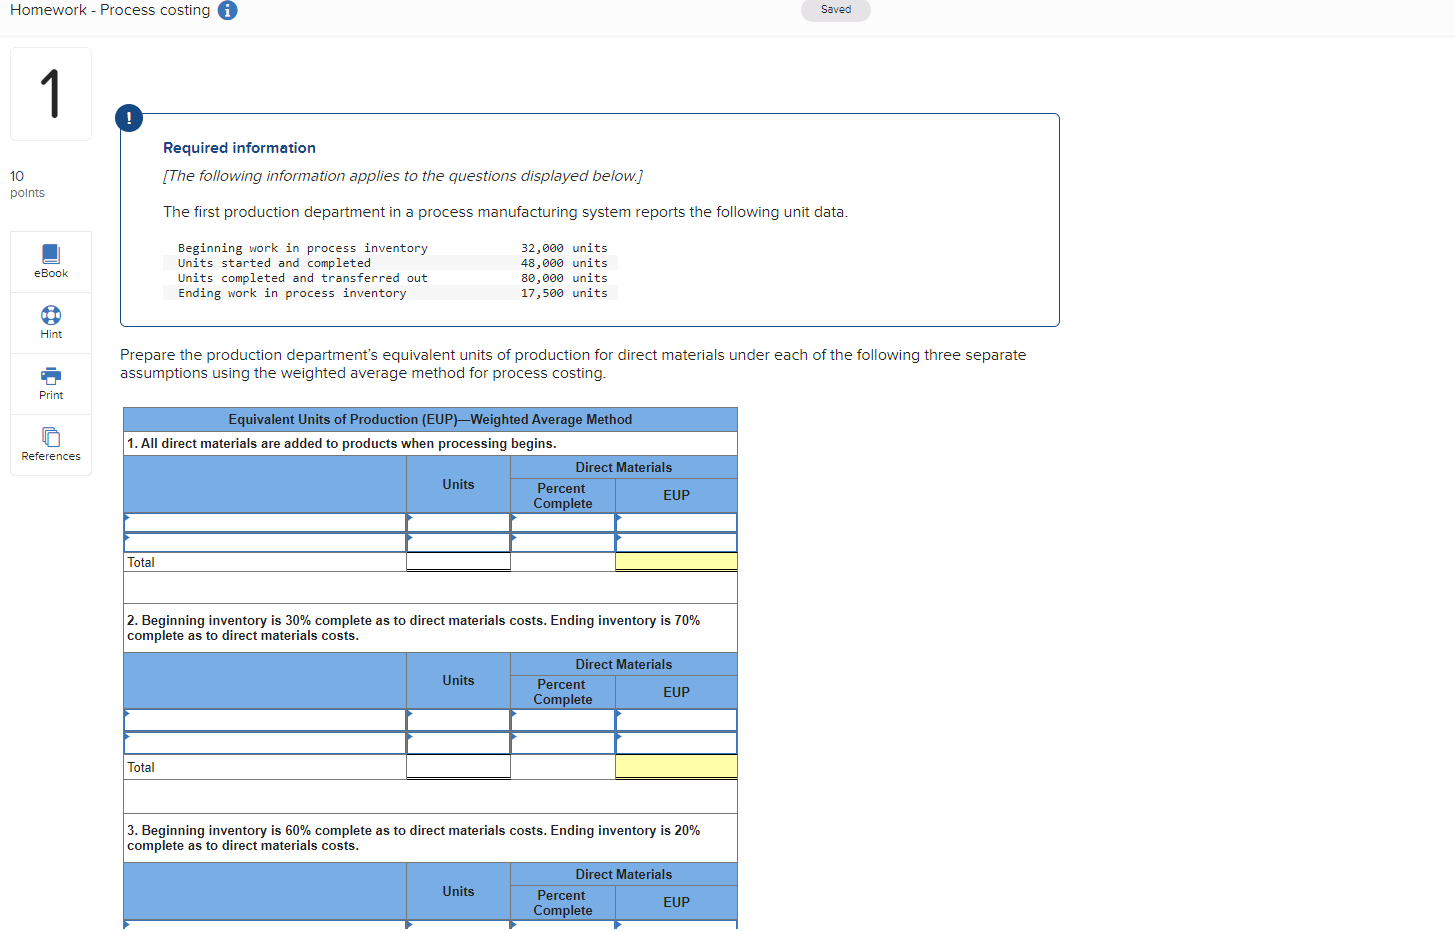Click the yellow Total EUP cell in section 1
Screen dimensions: 1455x931
pos(676,562)
